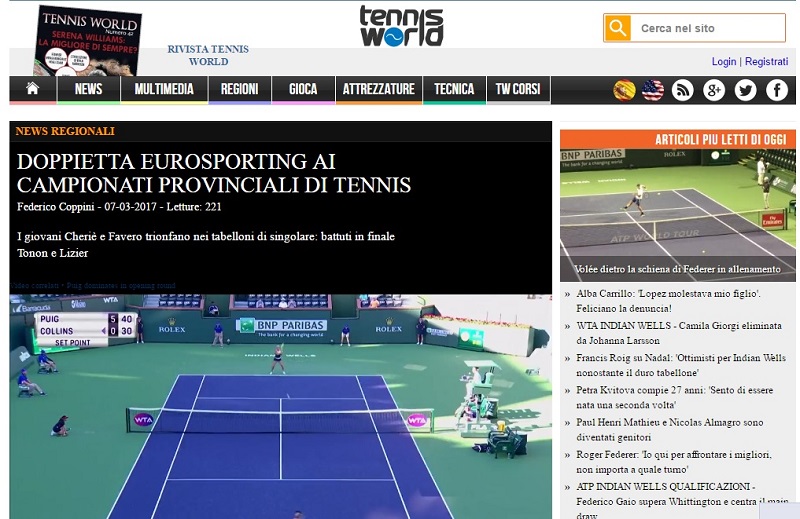Expand the ATTREZZATURE menu
The width and height of the screenshot is (800, 519).
point(379,89)
